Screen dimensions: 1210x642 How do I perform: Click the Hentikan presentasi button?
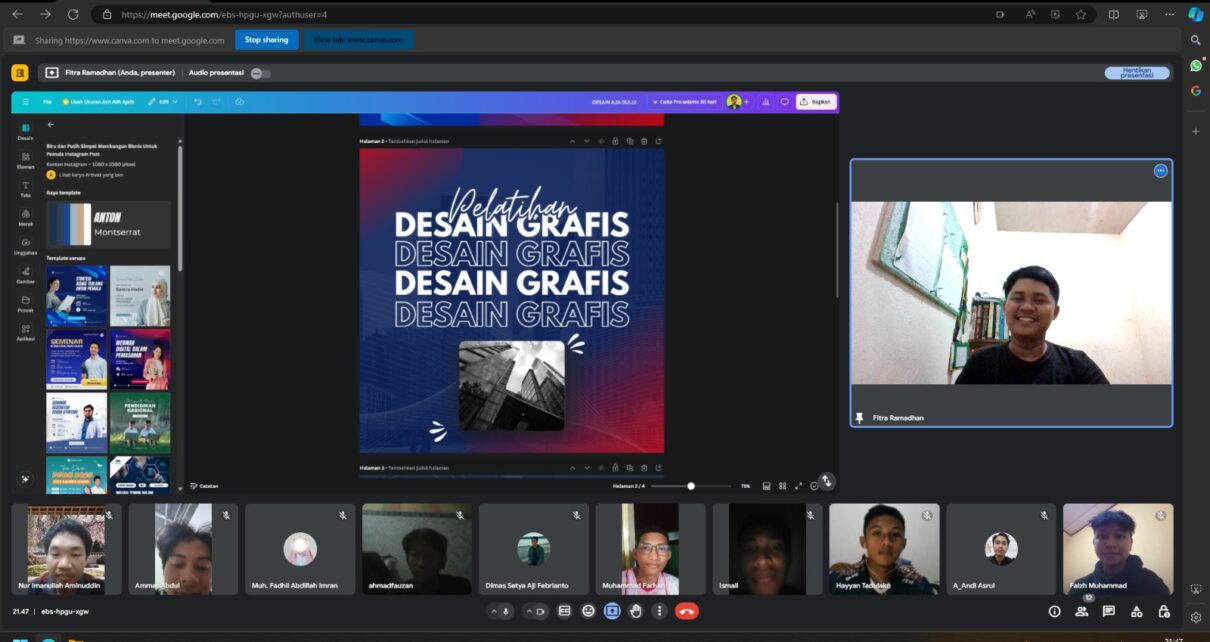pos(1137,73)
